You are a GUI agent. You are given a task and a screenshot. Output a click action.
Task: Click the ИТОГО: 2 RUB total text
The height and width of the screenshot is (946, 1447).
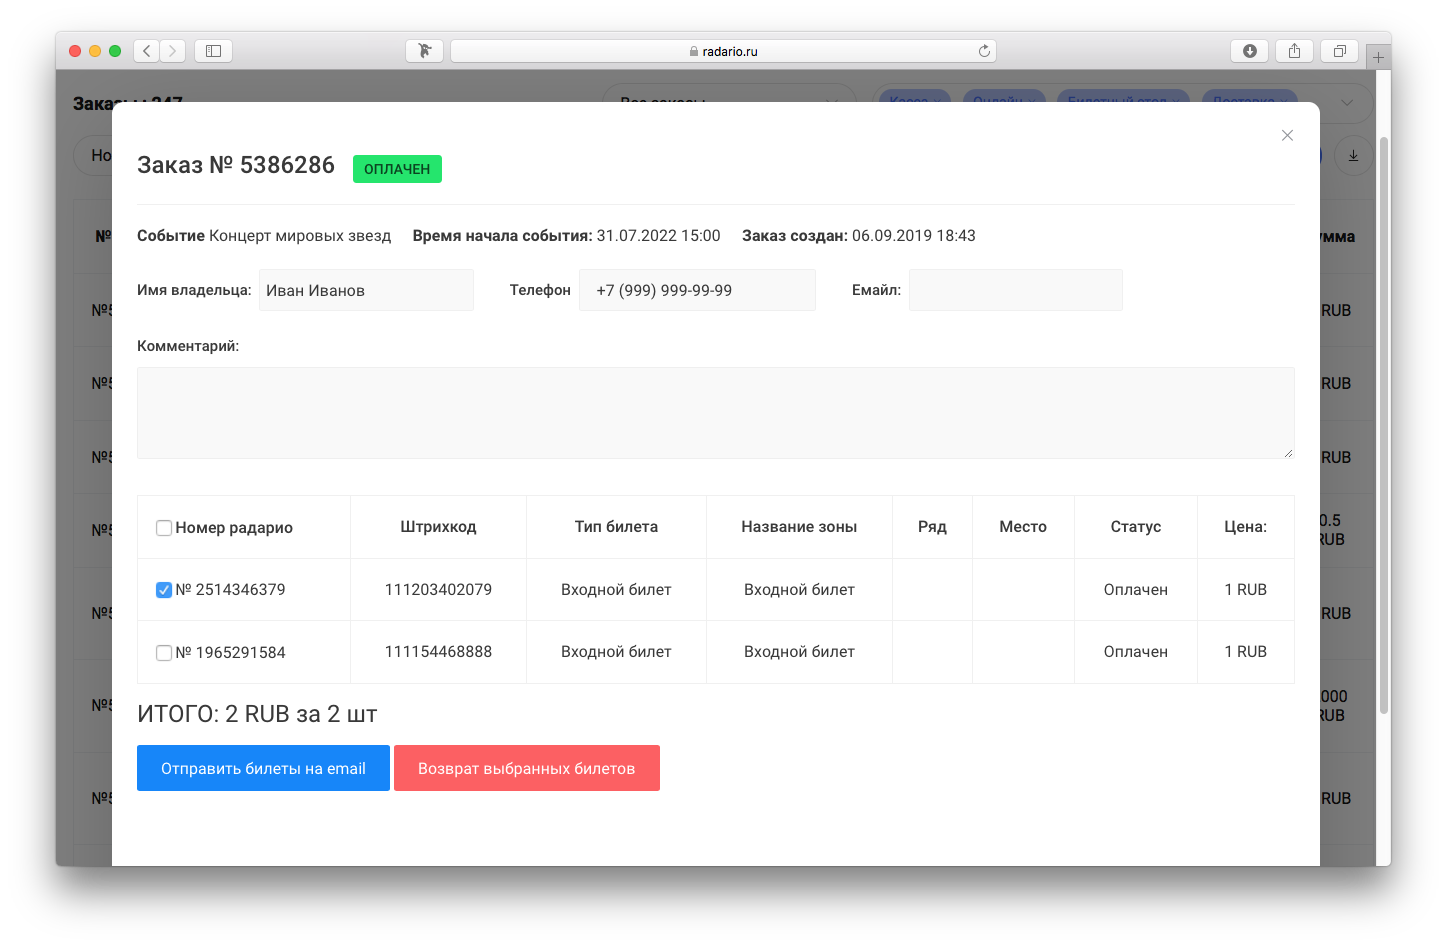[257, 714]
